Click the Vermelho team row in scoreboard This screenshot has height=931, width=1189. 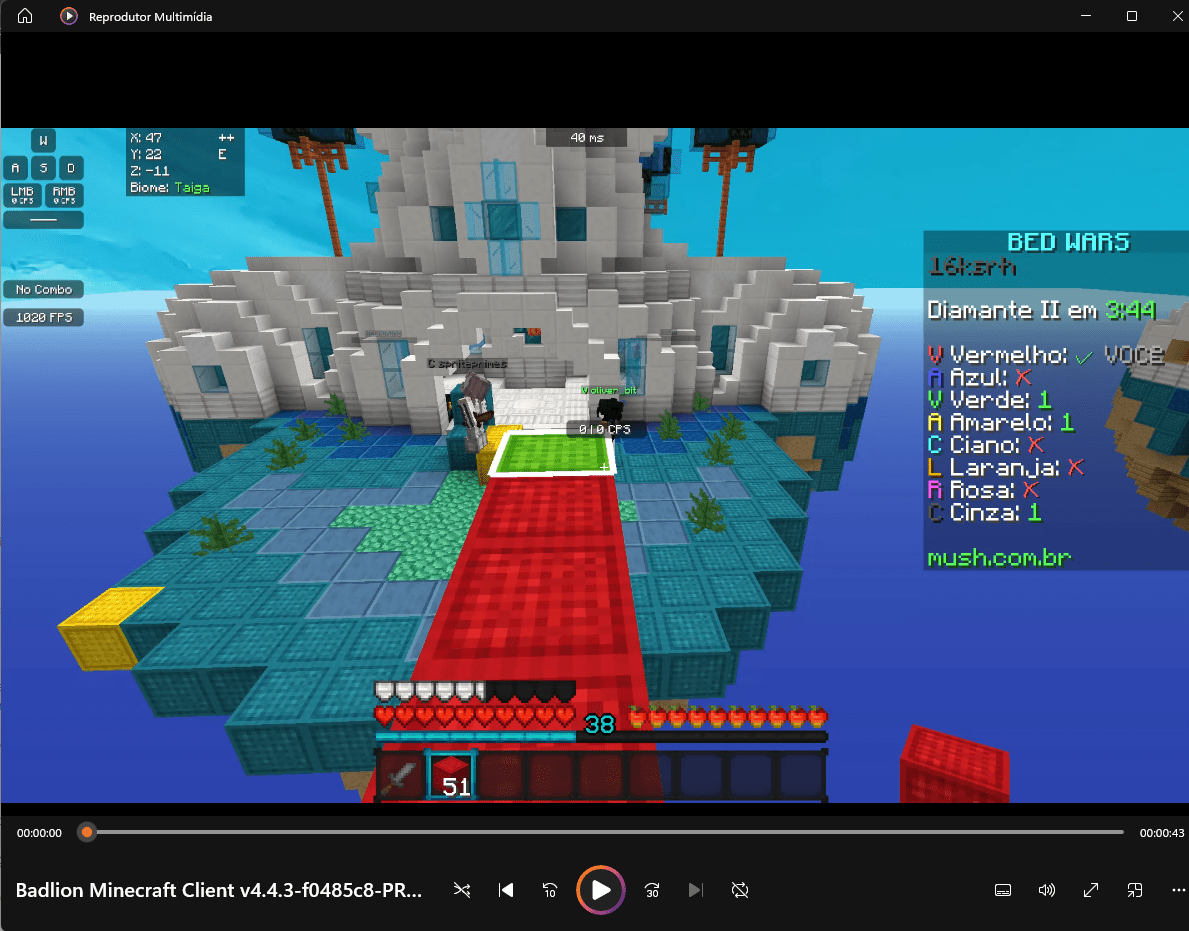(x=1046, y=355)
